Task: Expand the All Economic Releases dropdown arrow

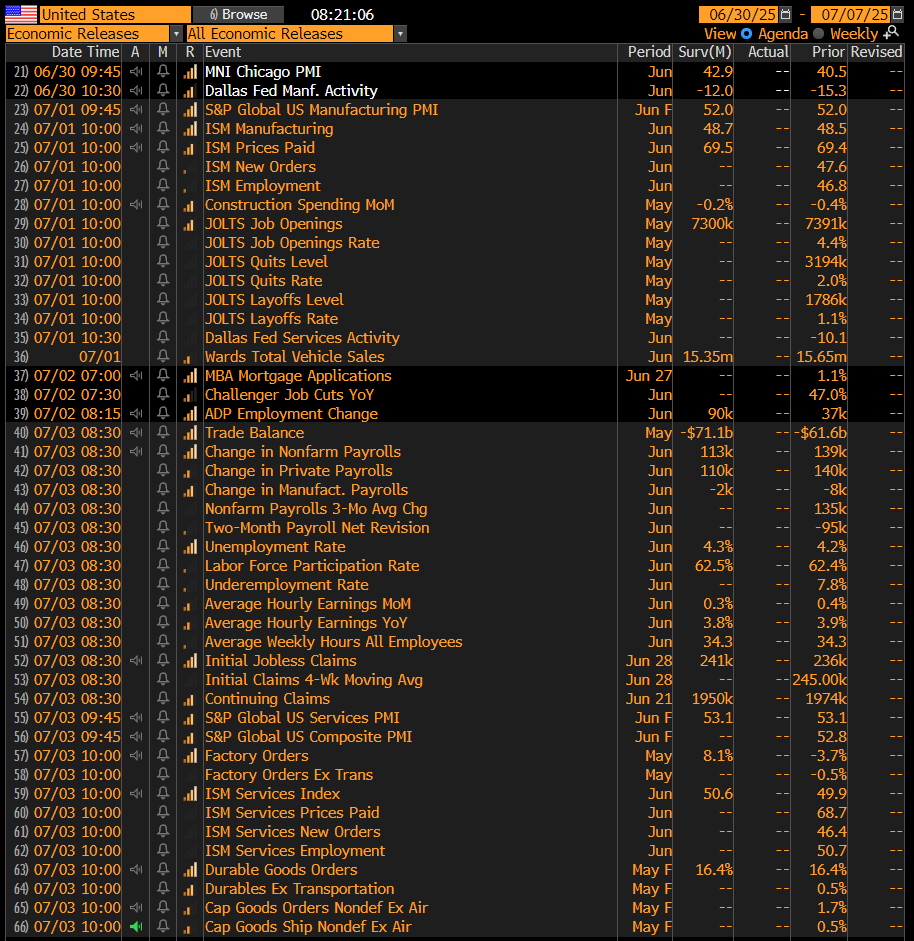Action: [x=400, y=34]
